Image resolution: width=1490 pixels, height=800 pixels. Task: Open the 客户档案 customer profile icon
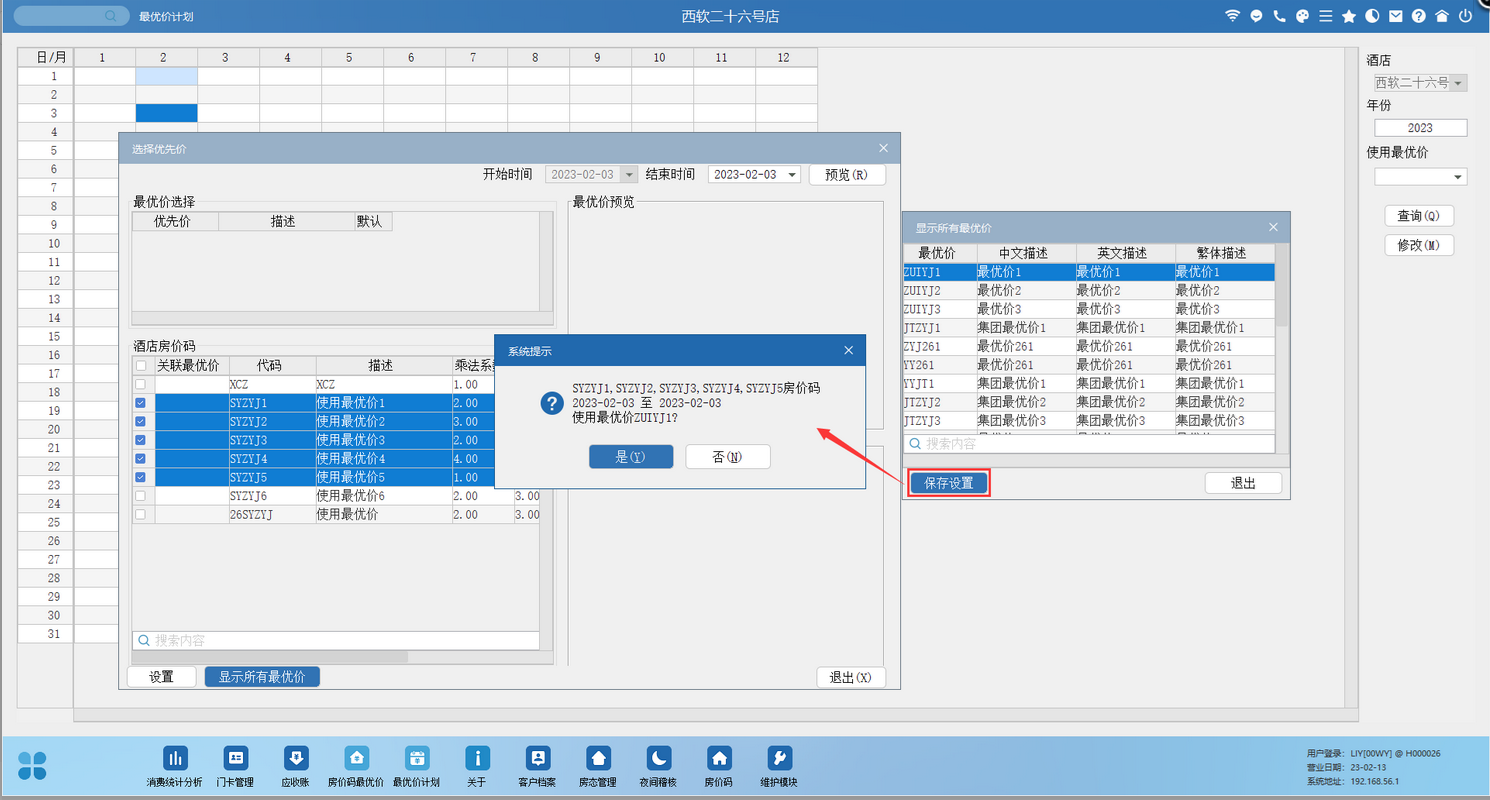tap(537, 758)
